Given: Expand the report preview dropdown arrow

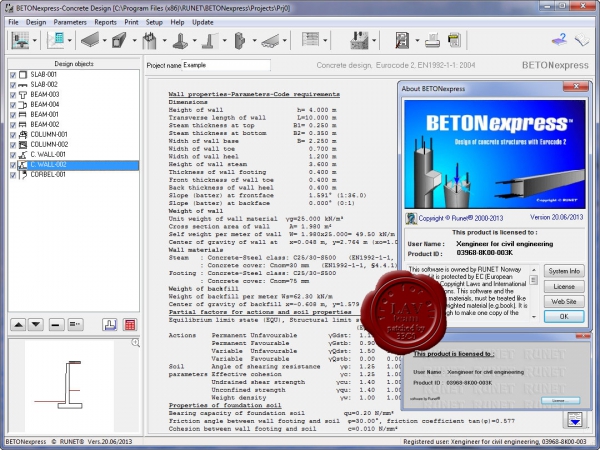Looking at the screenshot, I should pyautogui.click(x=417, y=41).
